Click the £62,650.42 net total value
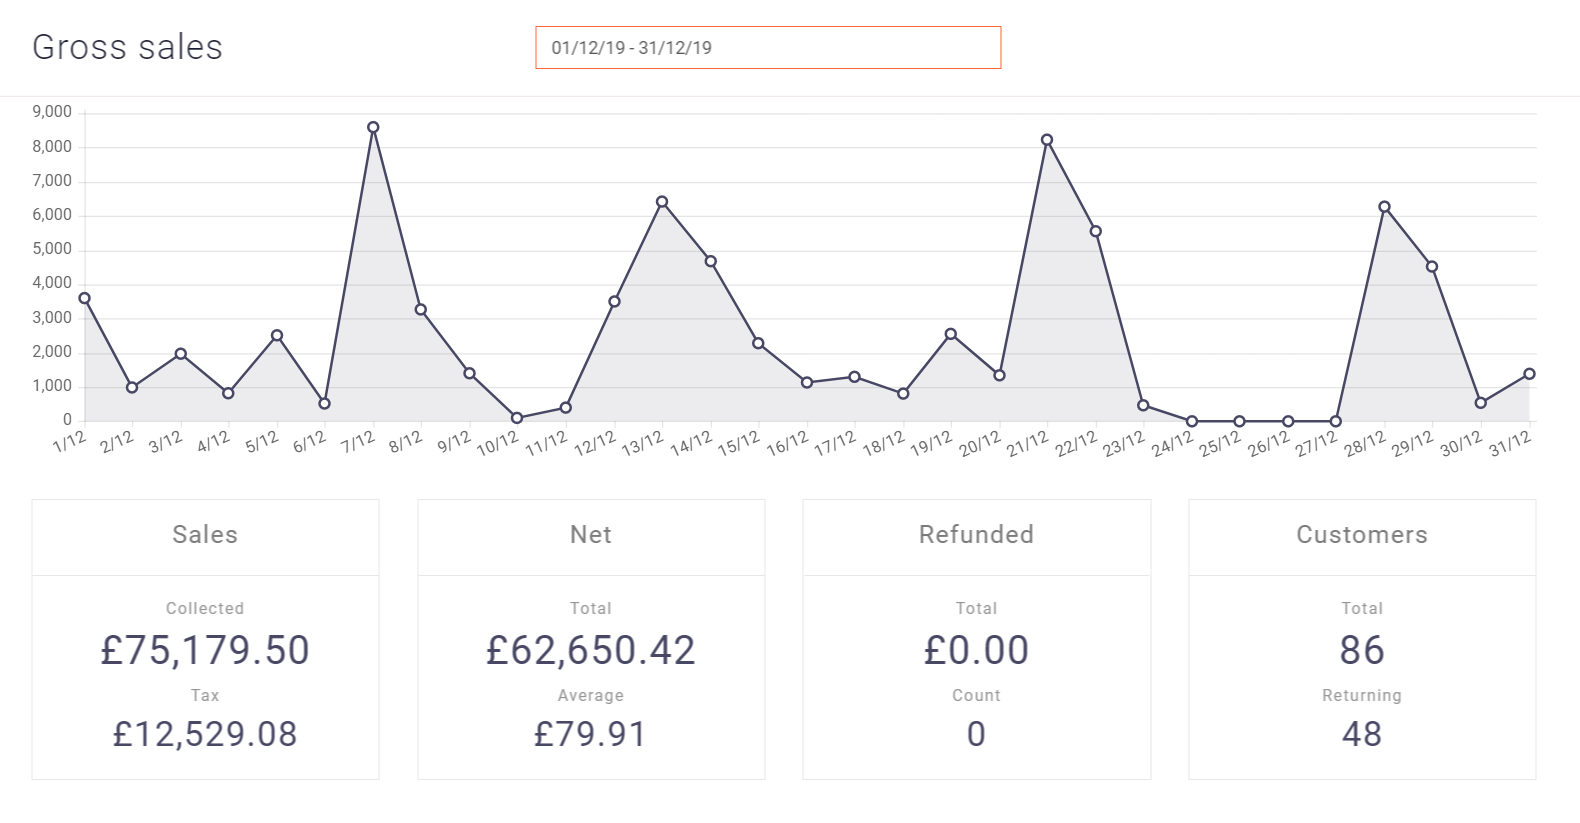Screen dimensions: 1580x823 pyautogui.click(x=591, y=651)
